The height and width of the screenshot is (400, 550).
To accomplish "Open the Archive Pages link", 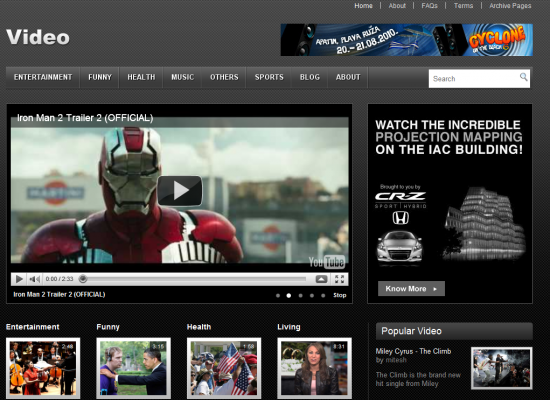I will click(x=510, y=6).
